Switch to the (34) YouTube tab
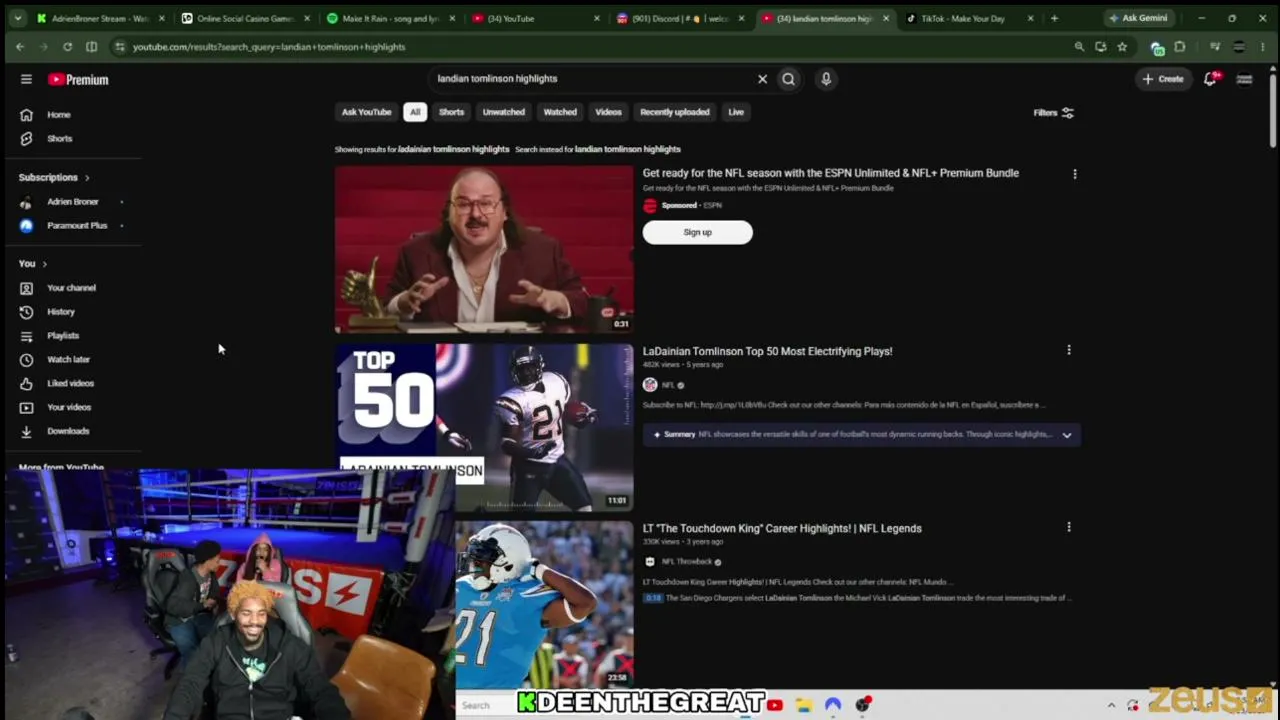The height and width of the screenshot is (720, 1280). (535, 18)
